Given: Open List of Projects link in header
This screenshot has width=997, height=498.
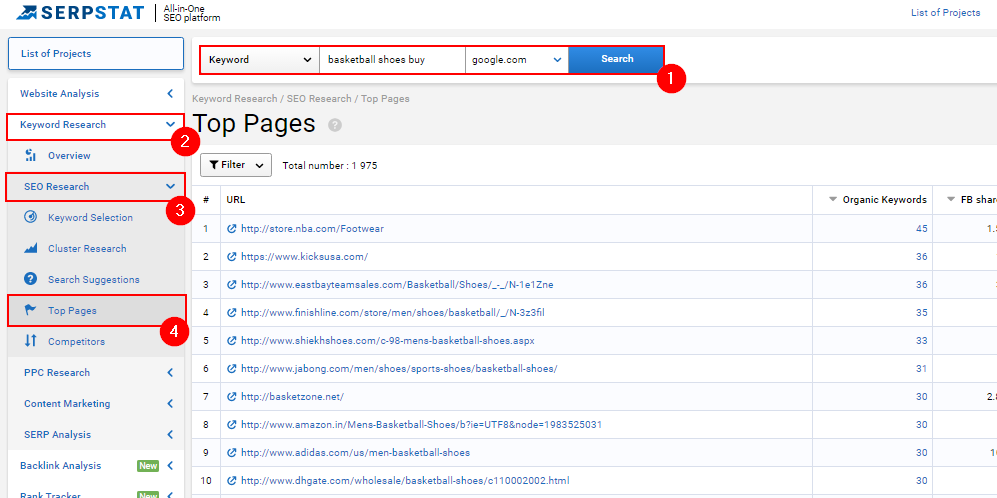Looking at the screenshot, I should pyautogui.click(x=945, y=13).
